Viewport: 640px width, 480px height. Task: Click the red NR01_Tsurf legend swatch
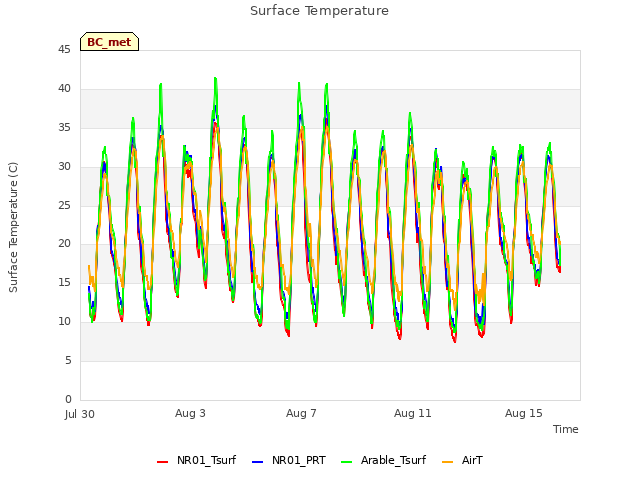click(162, 462)
